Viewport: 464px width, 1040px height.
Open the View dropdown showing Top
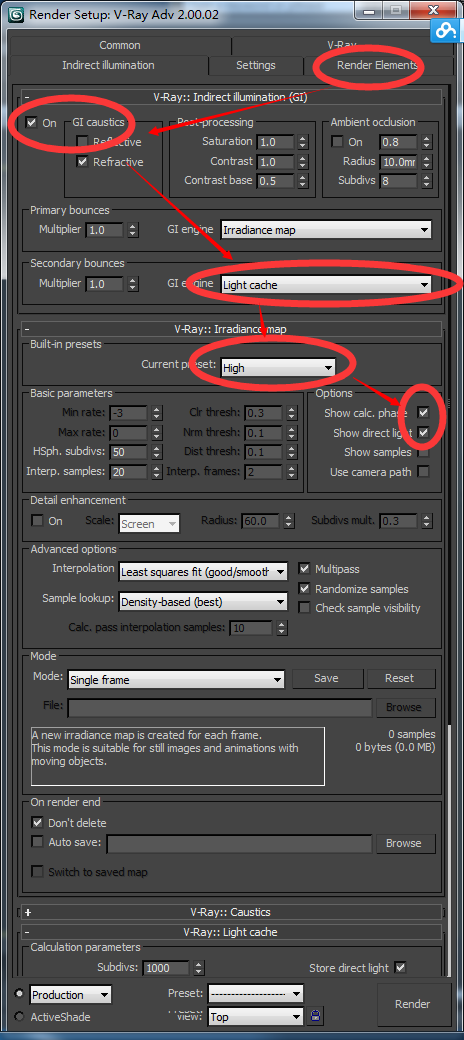coord(255,1015)
